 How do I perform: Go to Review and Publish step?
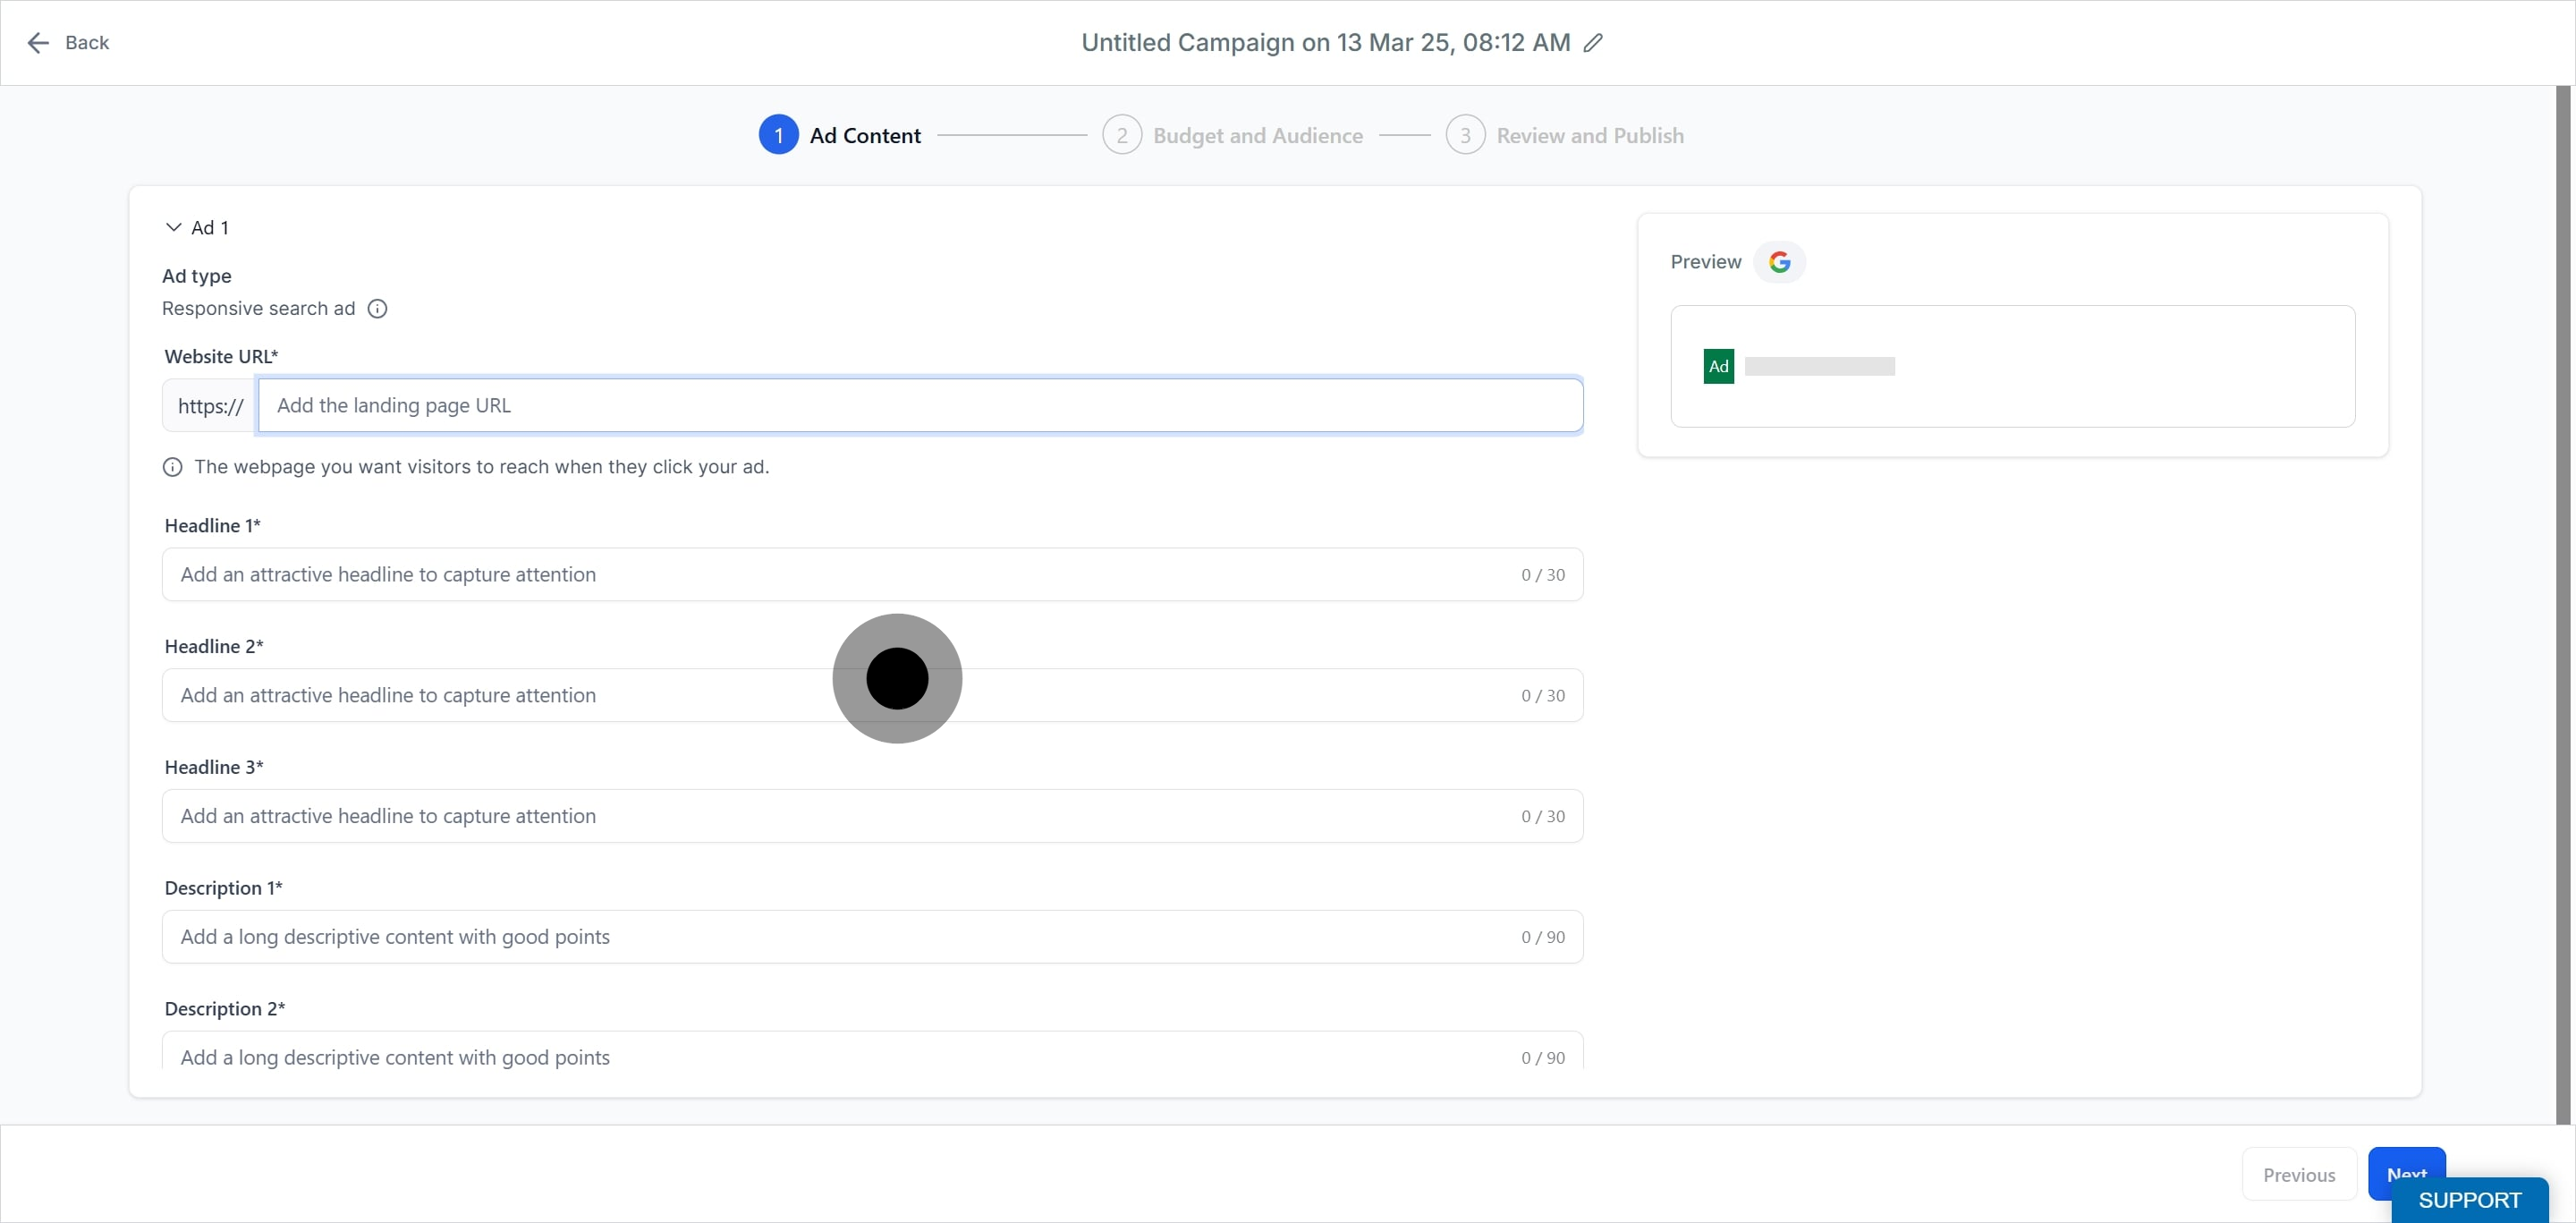(x=1590, y=136)
